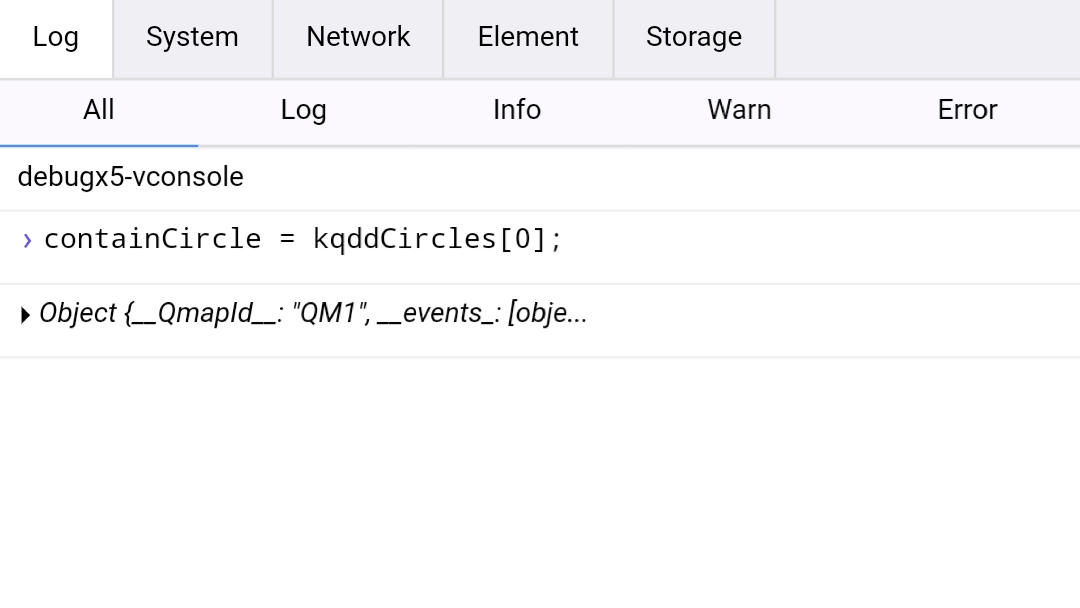Viewport: 1080px width, 608px height.
Task: Click the purple command prompt chevron
Action: (27, 240)
